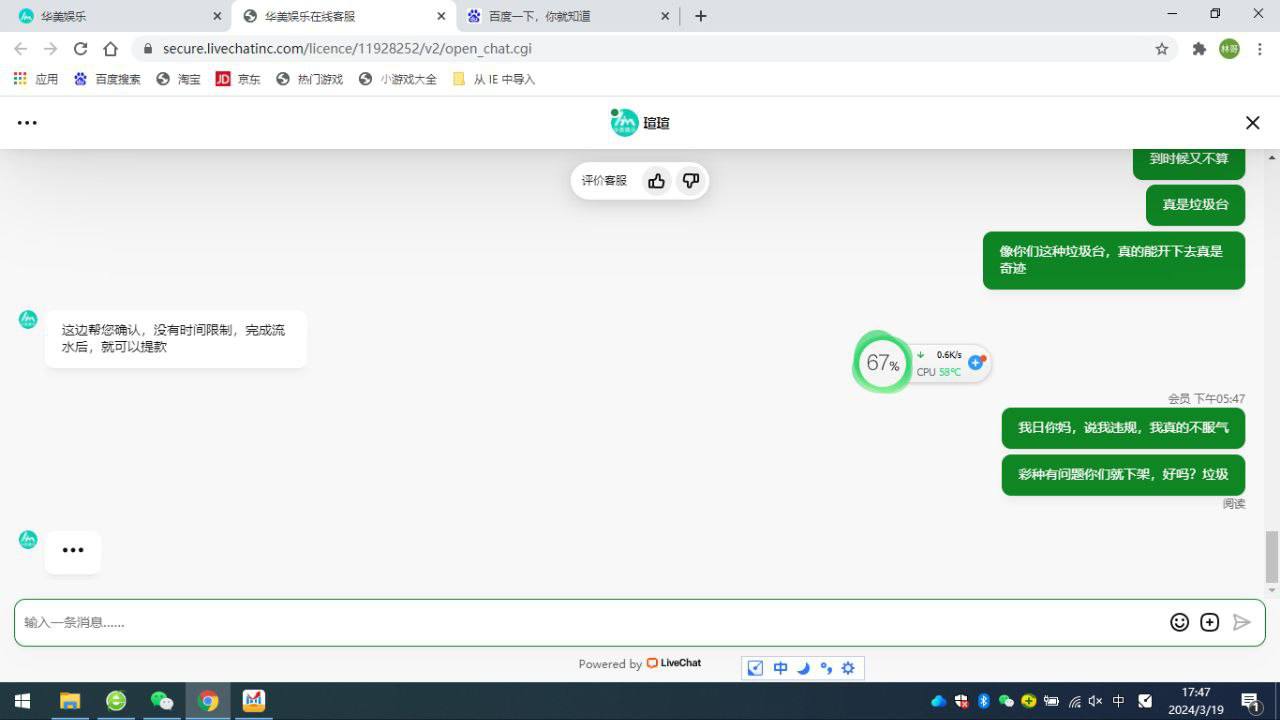Open the Chrome extensions puzzle icon

click(1198, 49)
